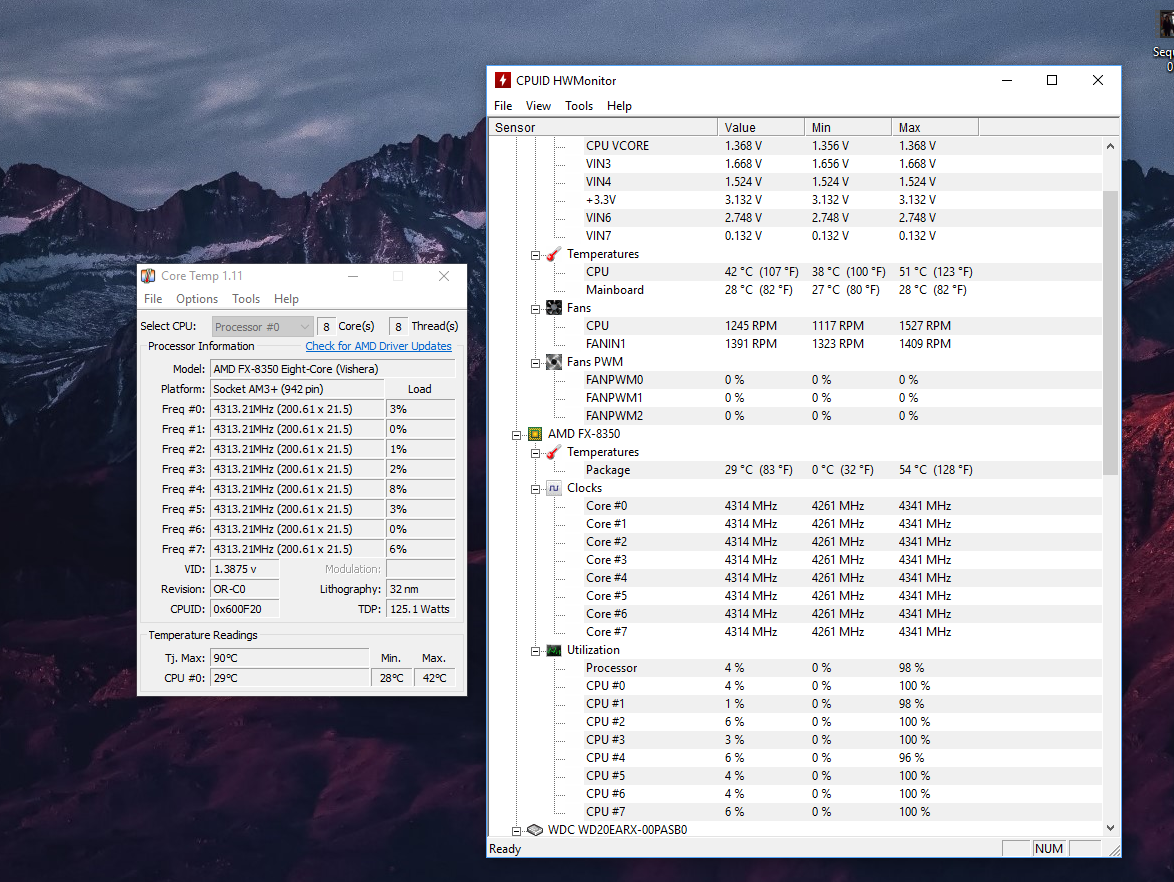This screenshot has height=882, width=1174.
Task: Click the Core Temp title bar icon
Action: point(148,276)
